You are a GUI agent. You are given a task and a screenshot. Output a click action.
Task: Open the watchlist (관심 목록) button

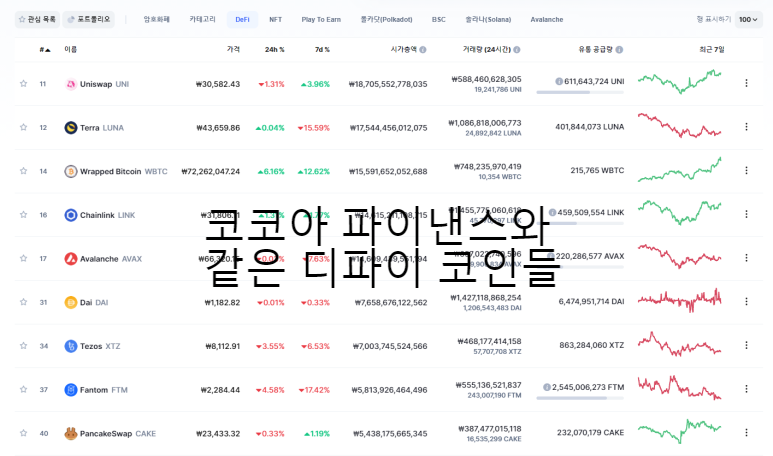tap(37, 20)
